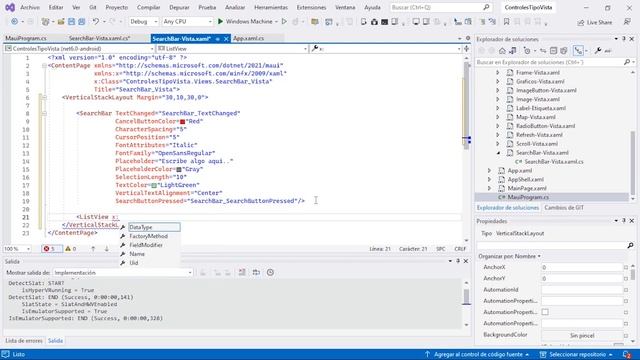This screenshot has width=640, height=360.
Task: Click the Home icon in Solution Explorer toolbar
Action: pos(502,51)
